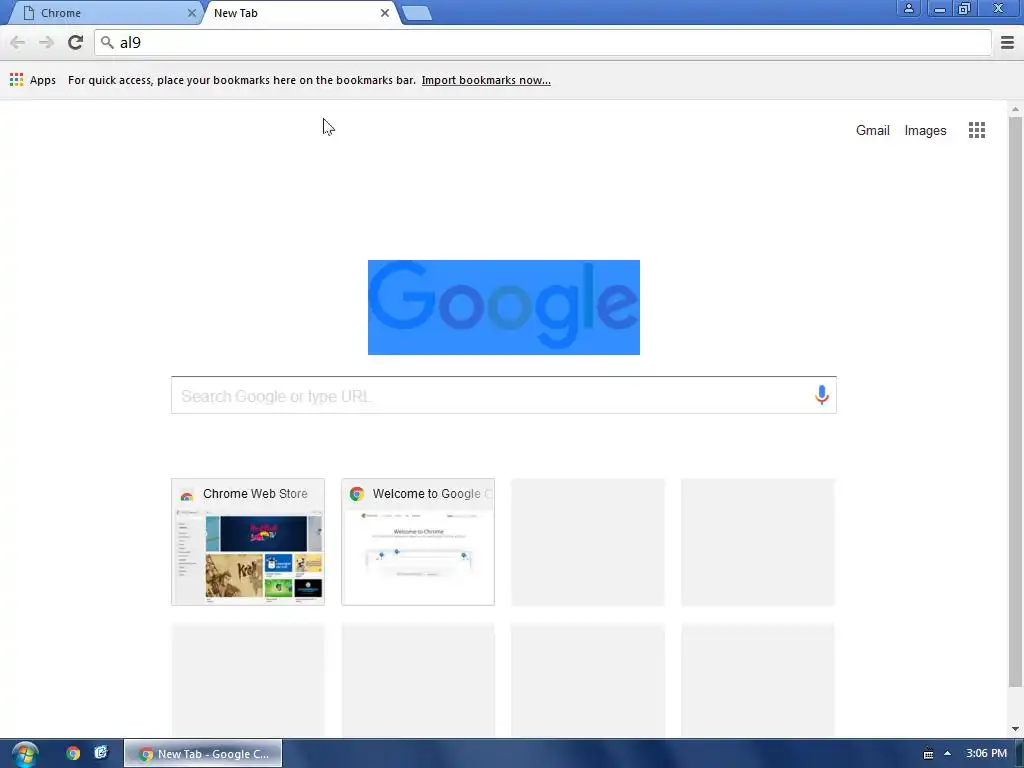
Task: Open the Chrome hamburger menu
Action: [x=1007, y=42]
